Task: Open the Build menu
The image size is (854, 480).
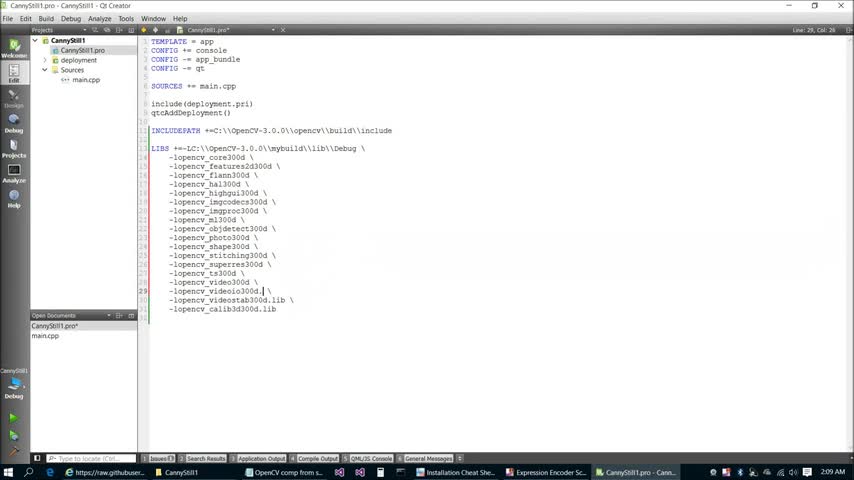Action: pyautogui.click(x=46, y=19)
